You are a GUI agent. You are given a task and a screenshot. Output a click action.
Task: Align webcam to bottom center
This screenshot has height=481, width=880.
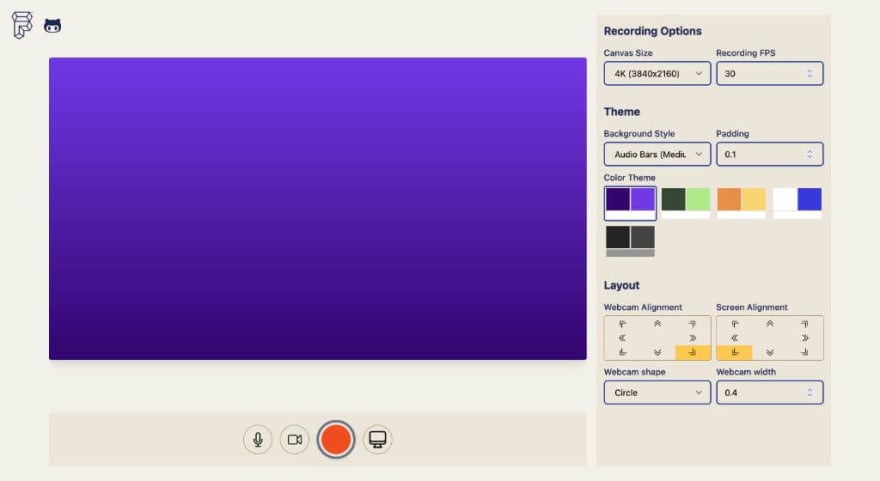(657, 352)
